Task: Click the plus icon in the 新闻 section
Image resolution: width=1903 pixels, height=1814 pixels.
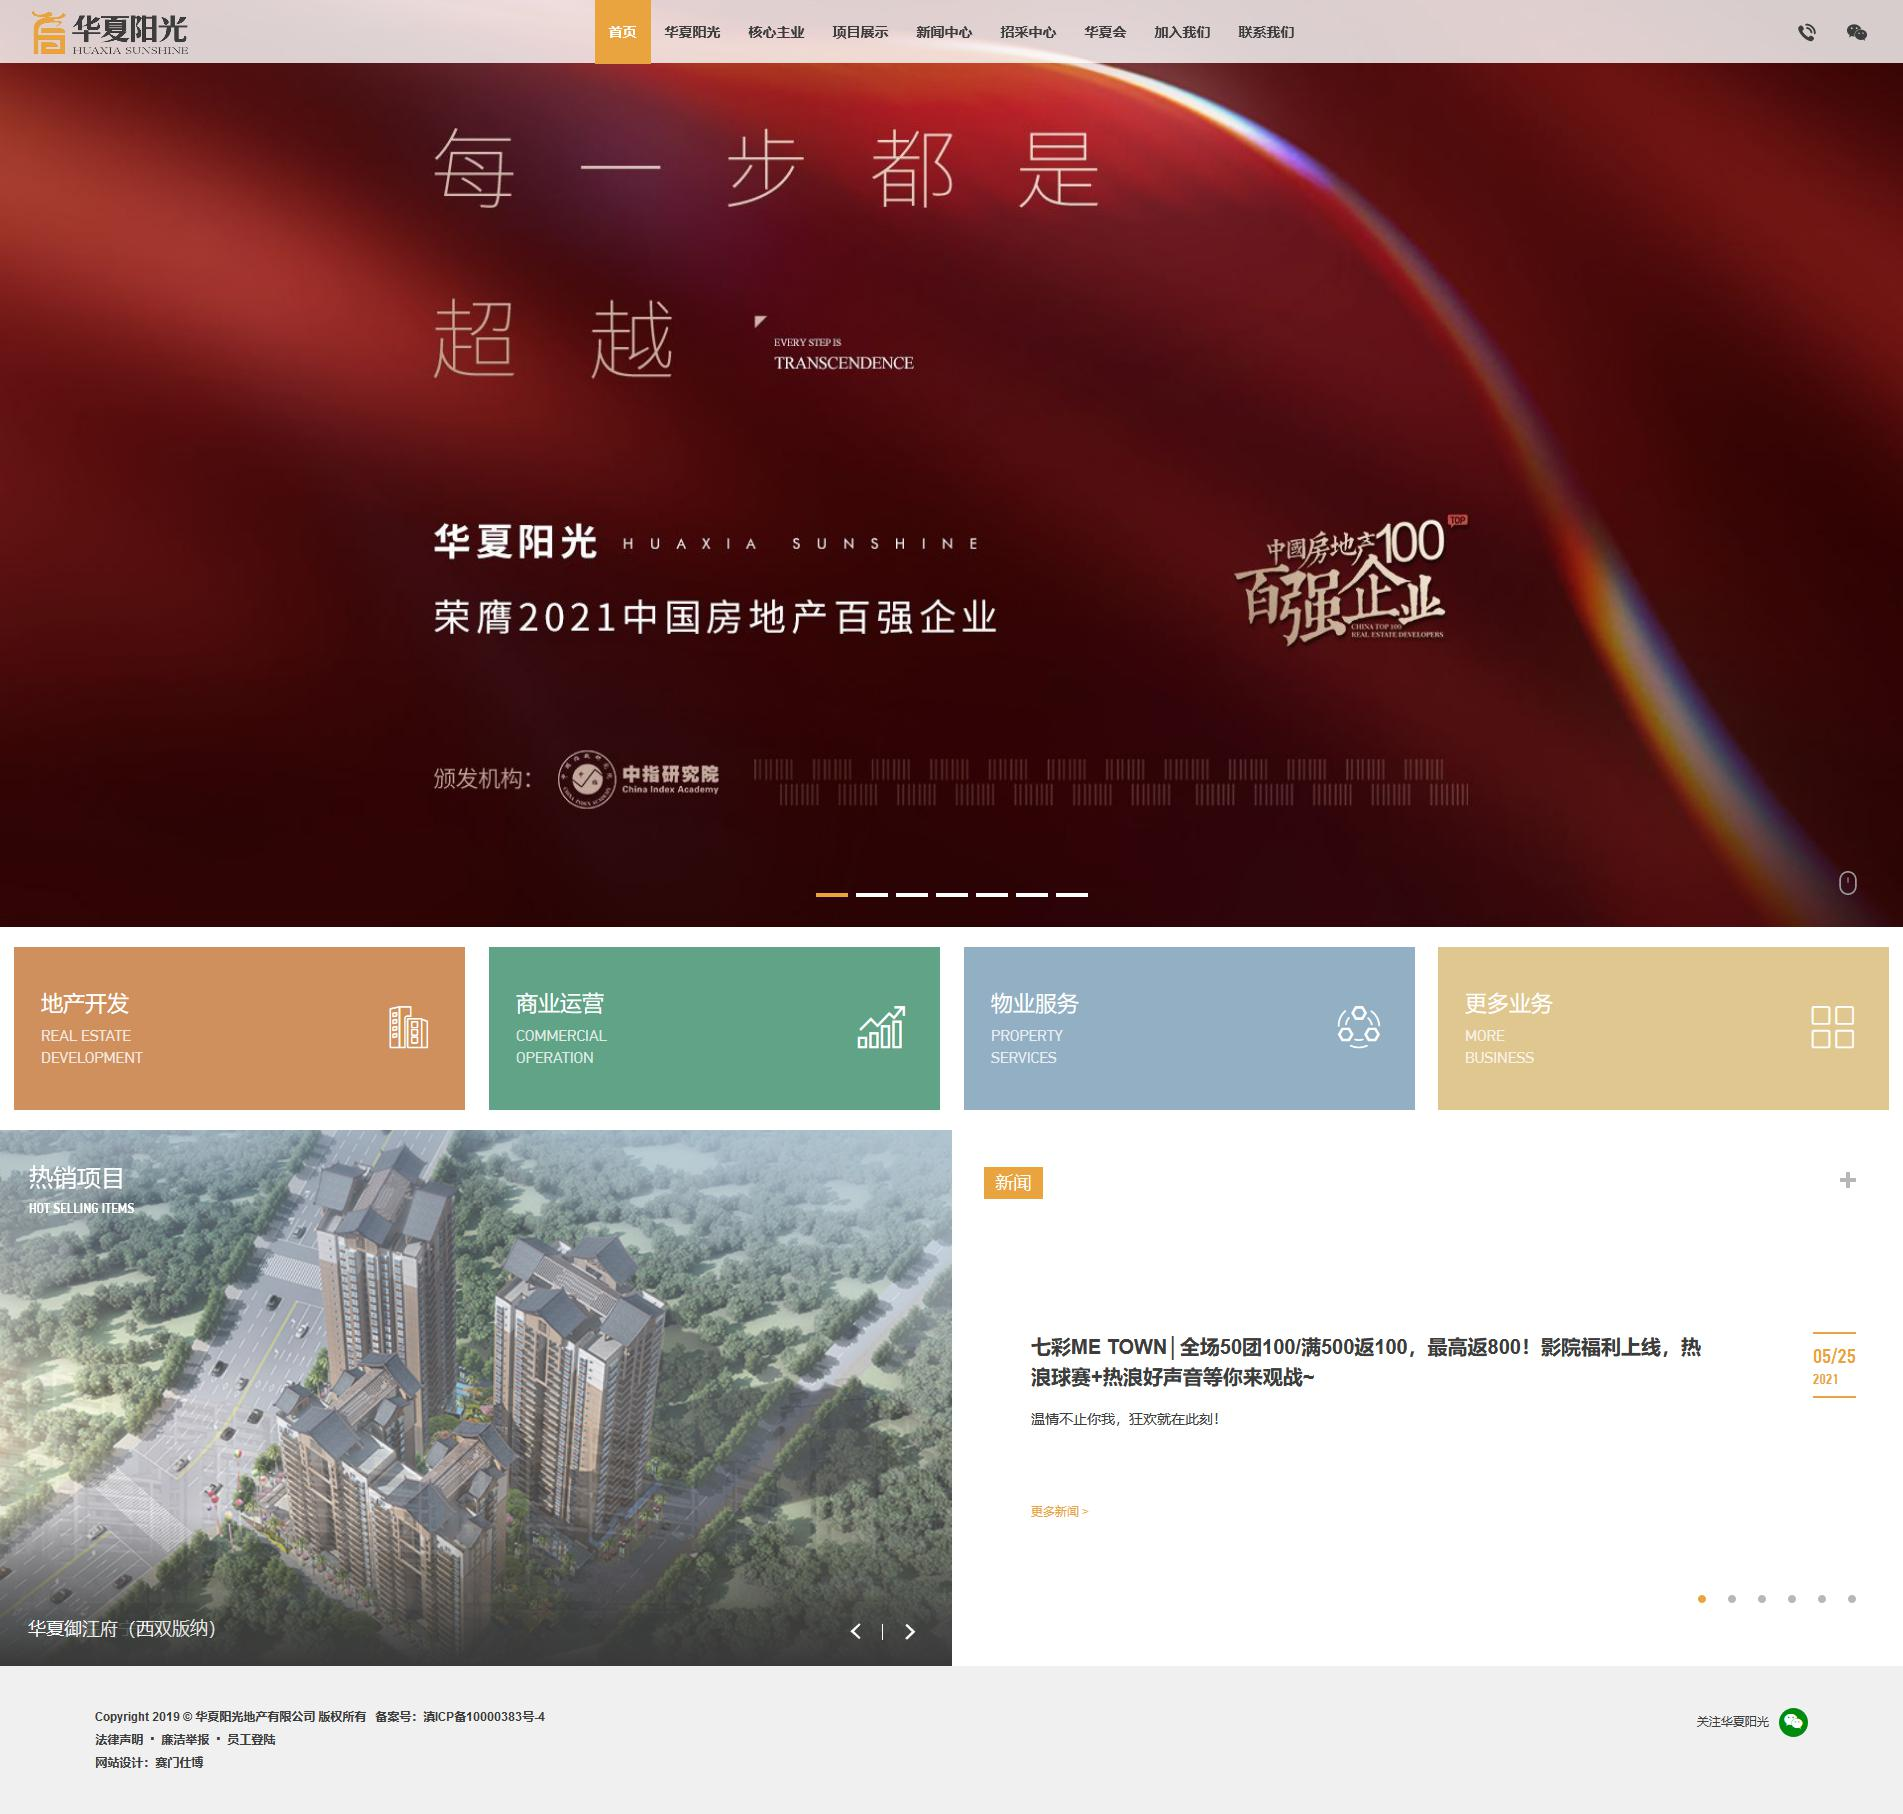Action: (1848, 1180)
